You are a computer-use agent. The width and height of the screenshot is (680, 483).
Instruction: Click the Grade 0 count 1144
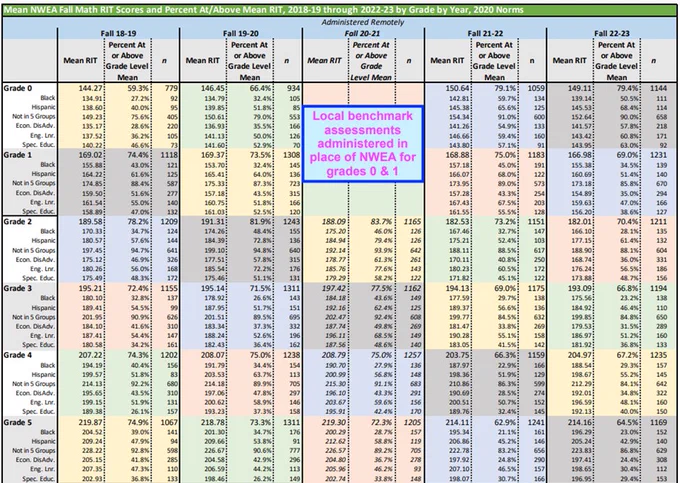[658, 88]
